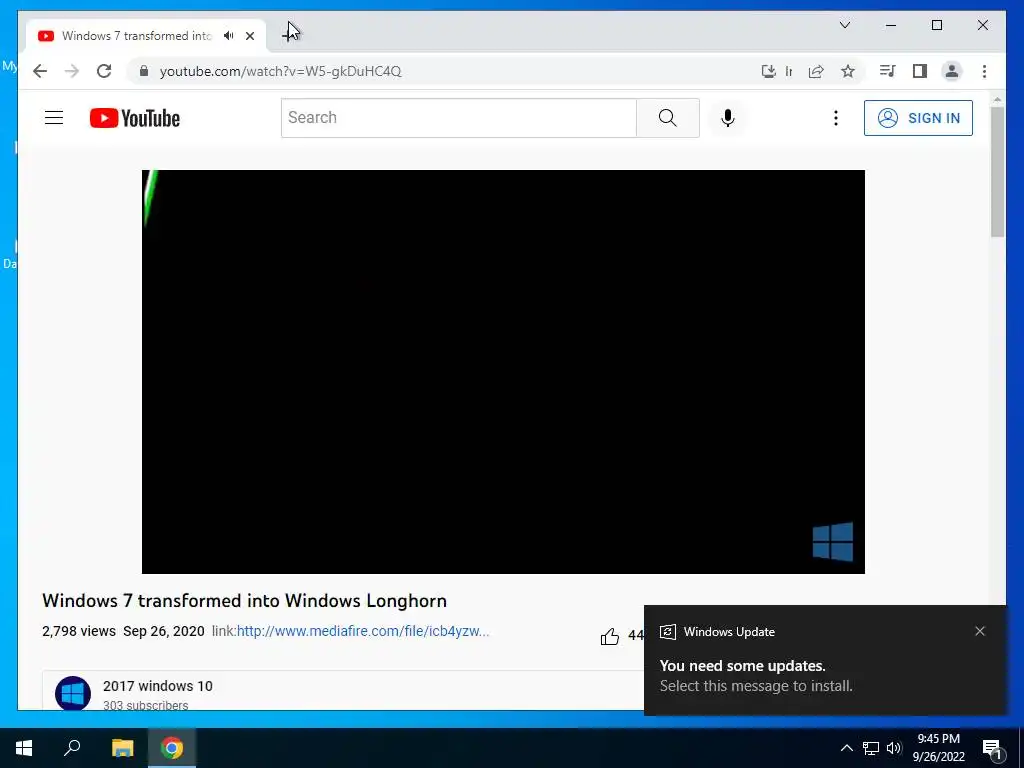Bookmark this tab with star
Image resolution: width=1024 pixels, height=768 pixels.
coord(848,71)
